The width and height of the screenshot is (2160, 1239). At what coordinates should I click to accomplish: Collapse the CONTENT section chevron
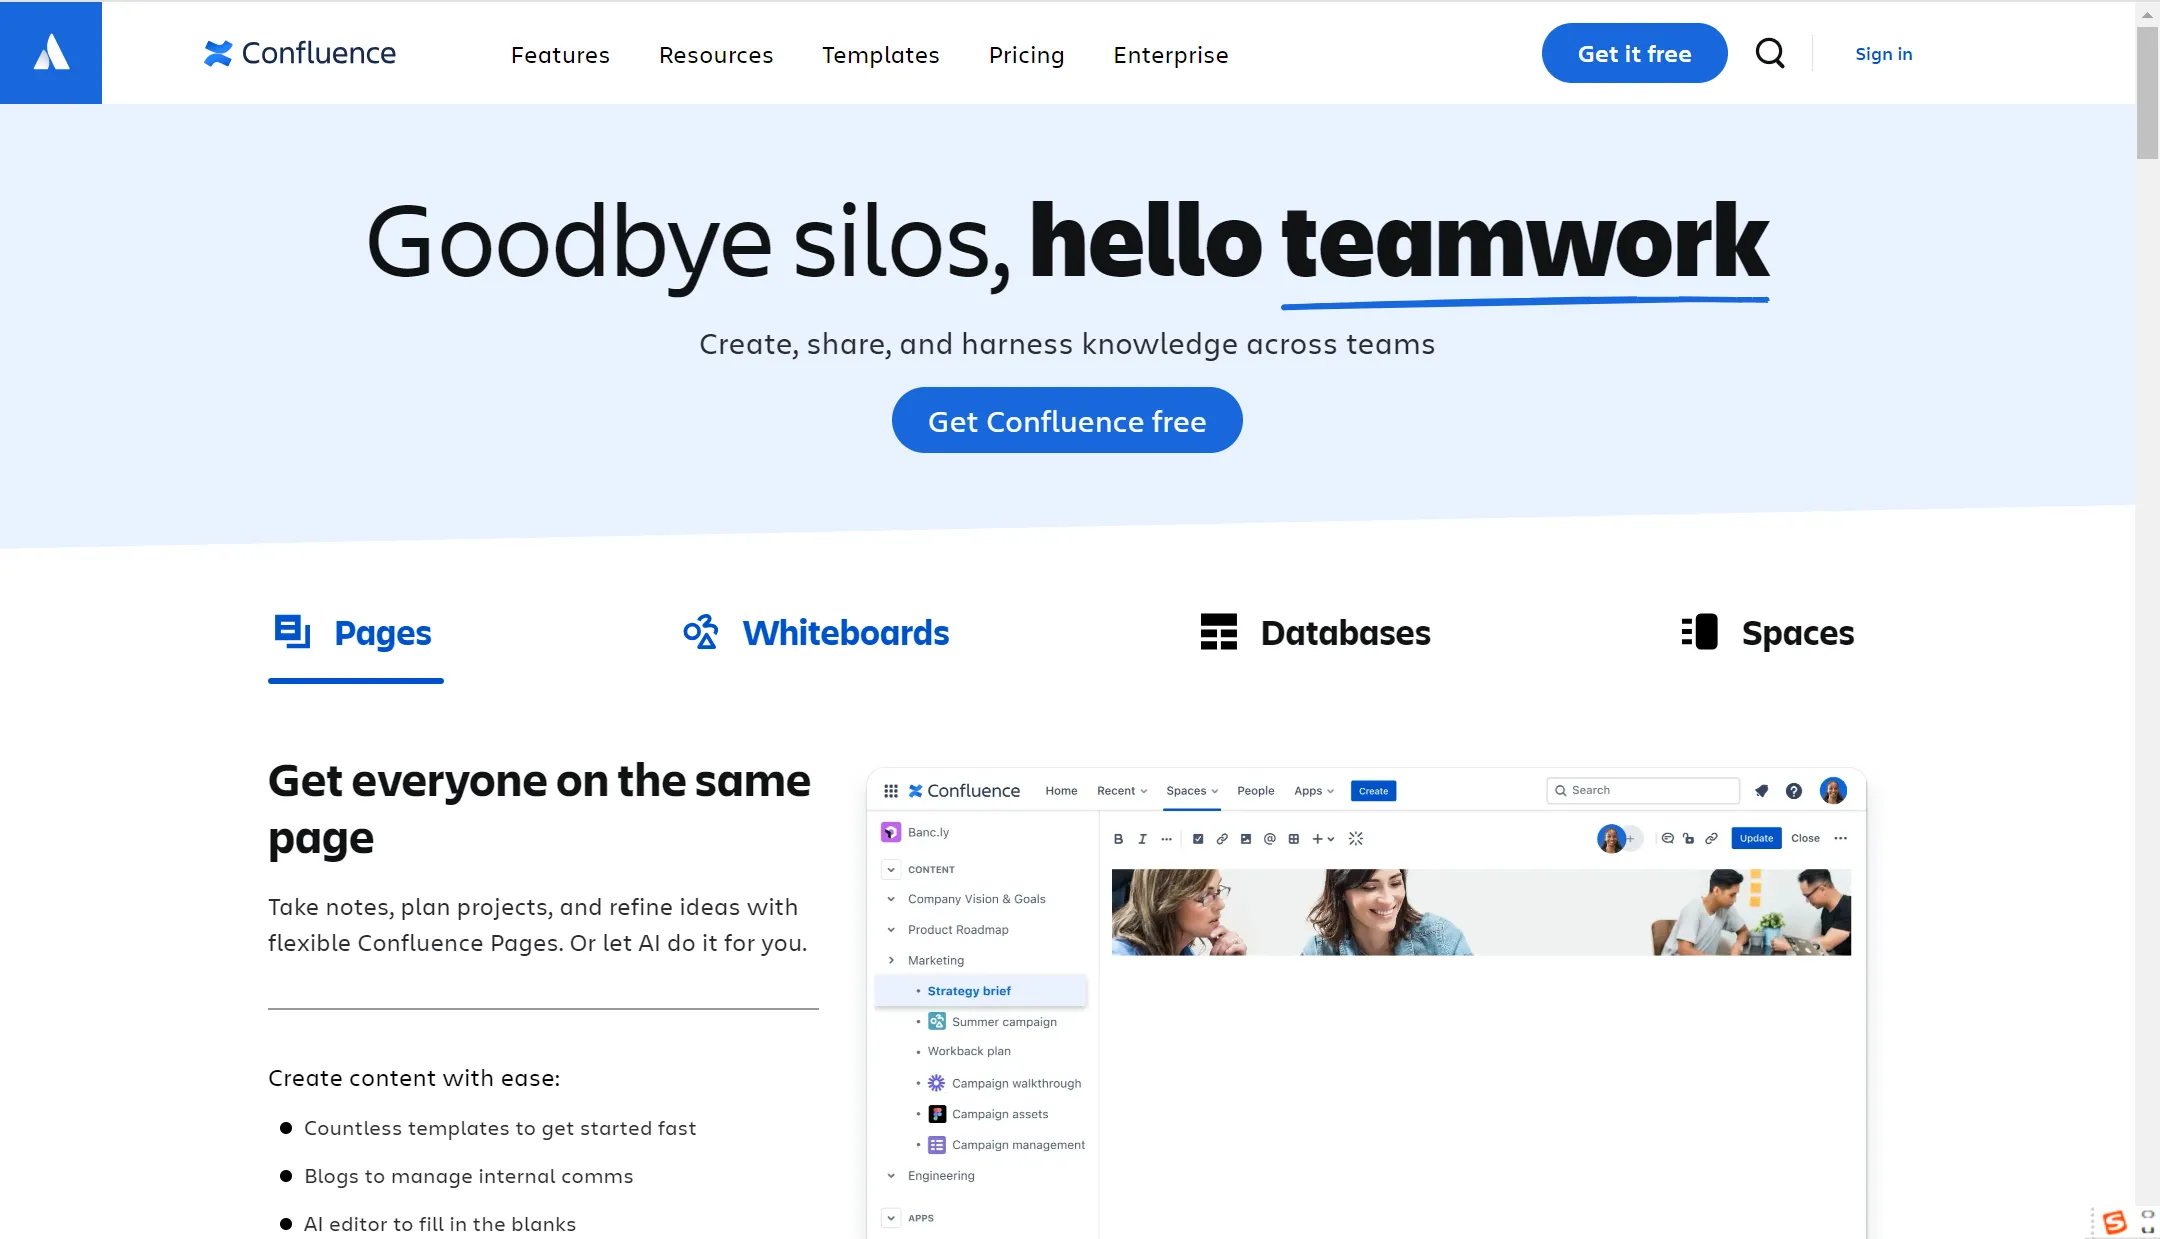point(891,870)
